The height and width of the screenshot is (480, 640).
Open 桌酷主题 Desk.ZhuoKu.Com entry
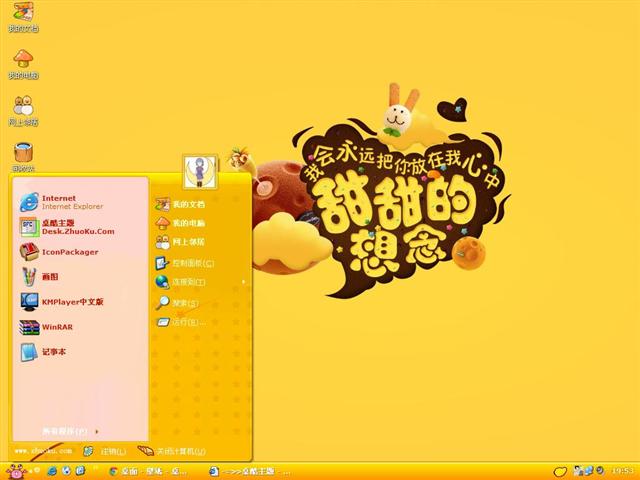pyautogui.click(x=67, y=227)
